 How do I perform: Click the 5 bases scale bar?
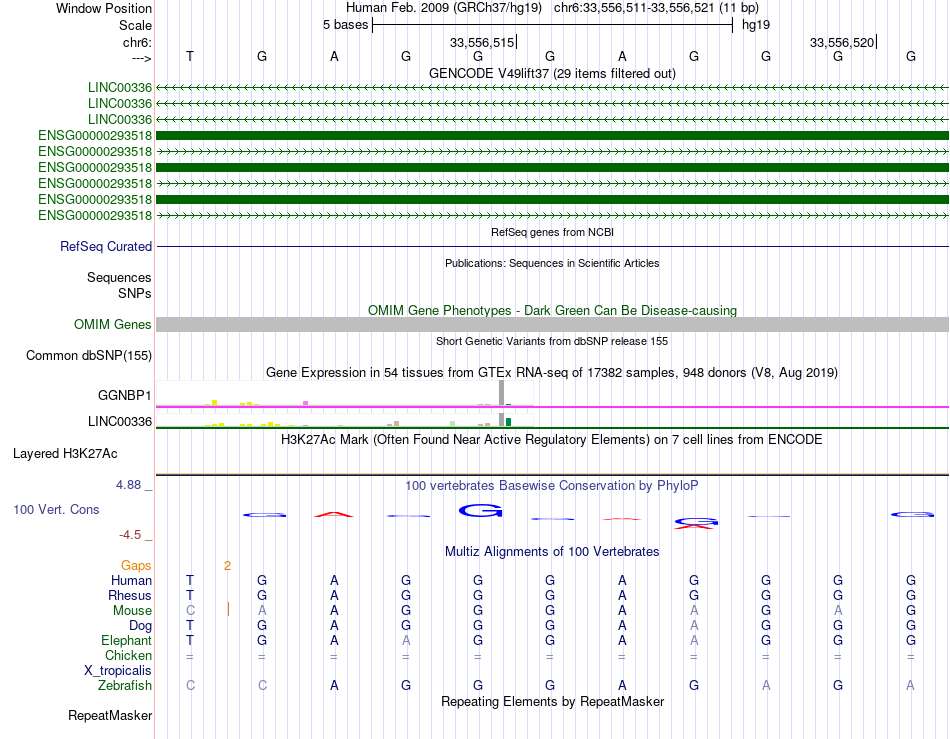(552, 25)
